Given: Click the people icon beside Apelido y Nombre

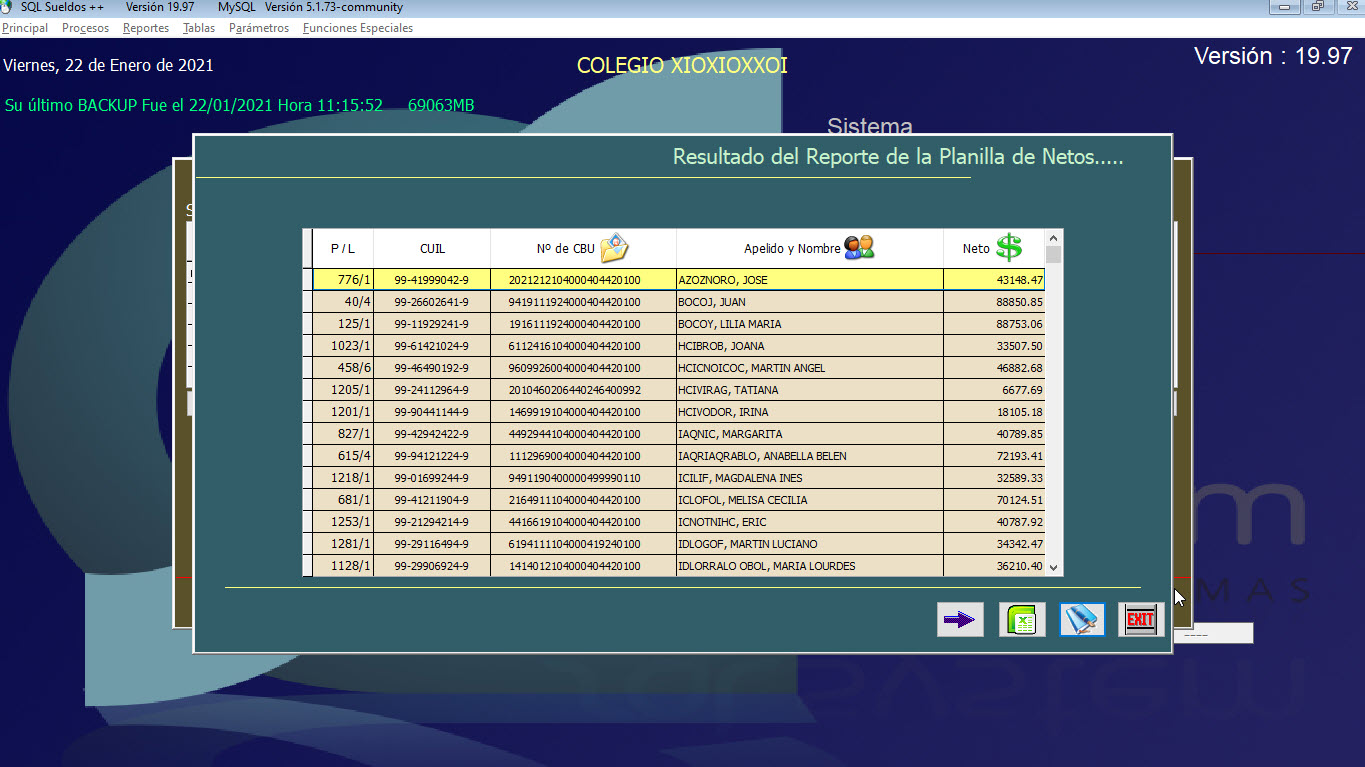Looking at the screenshot, I should pos(859,248).
